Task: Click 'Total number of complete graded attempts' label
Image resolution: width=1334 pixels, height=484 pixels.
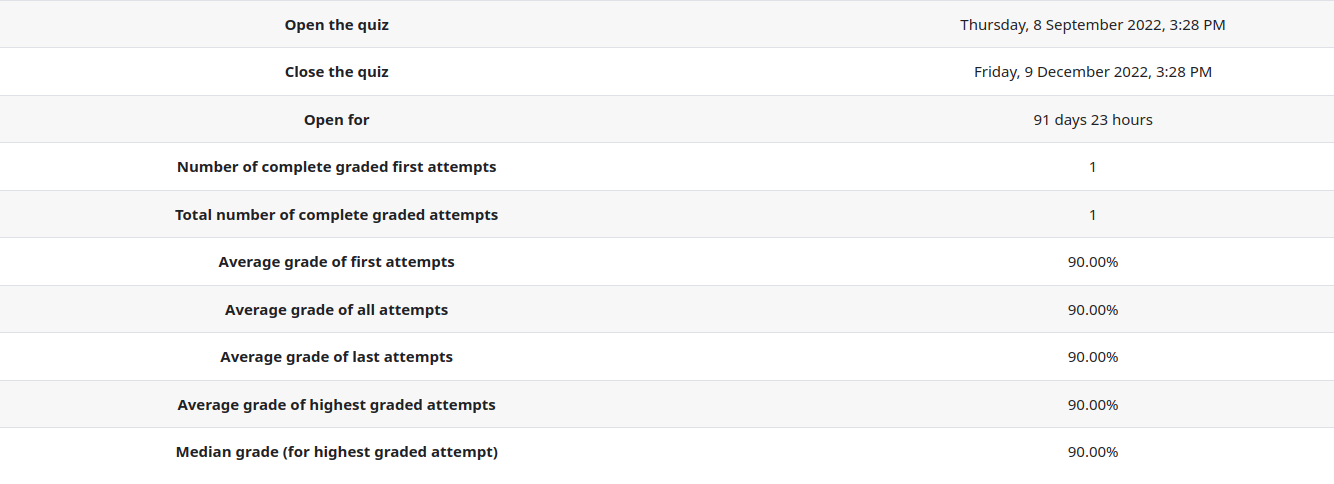Action: pyautogui.click(x=337, y=215)
